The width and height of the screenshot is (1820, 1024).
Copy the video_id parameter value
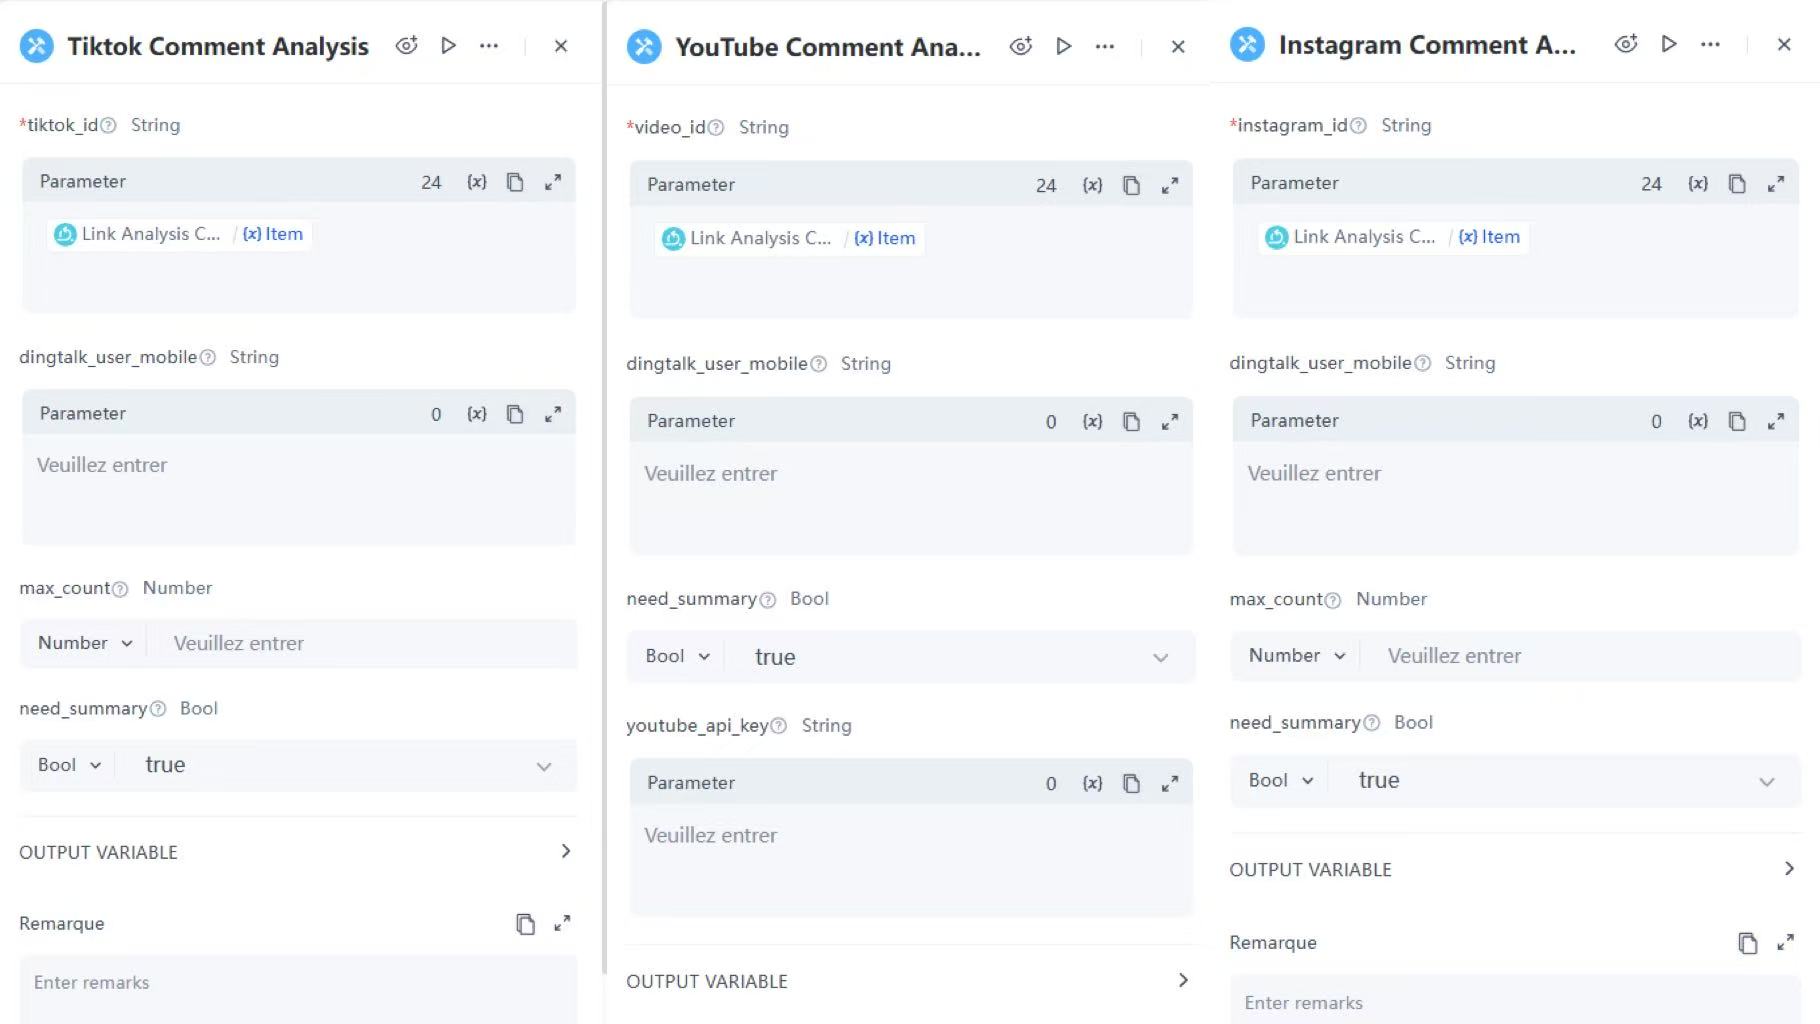coord(1131,185)
